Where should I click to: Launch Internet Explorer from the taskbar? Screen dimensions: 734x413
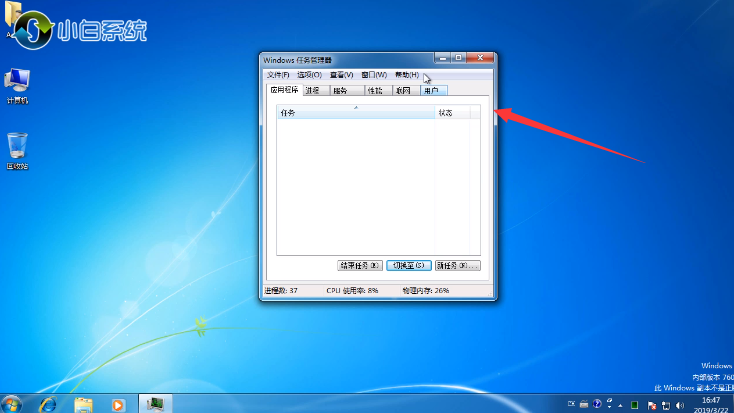[x=48, y=404]
